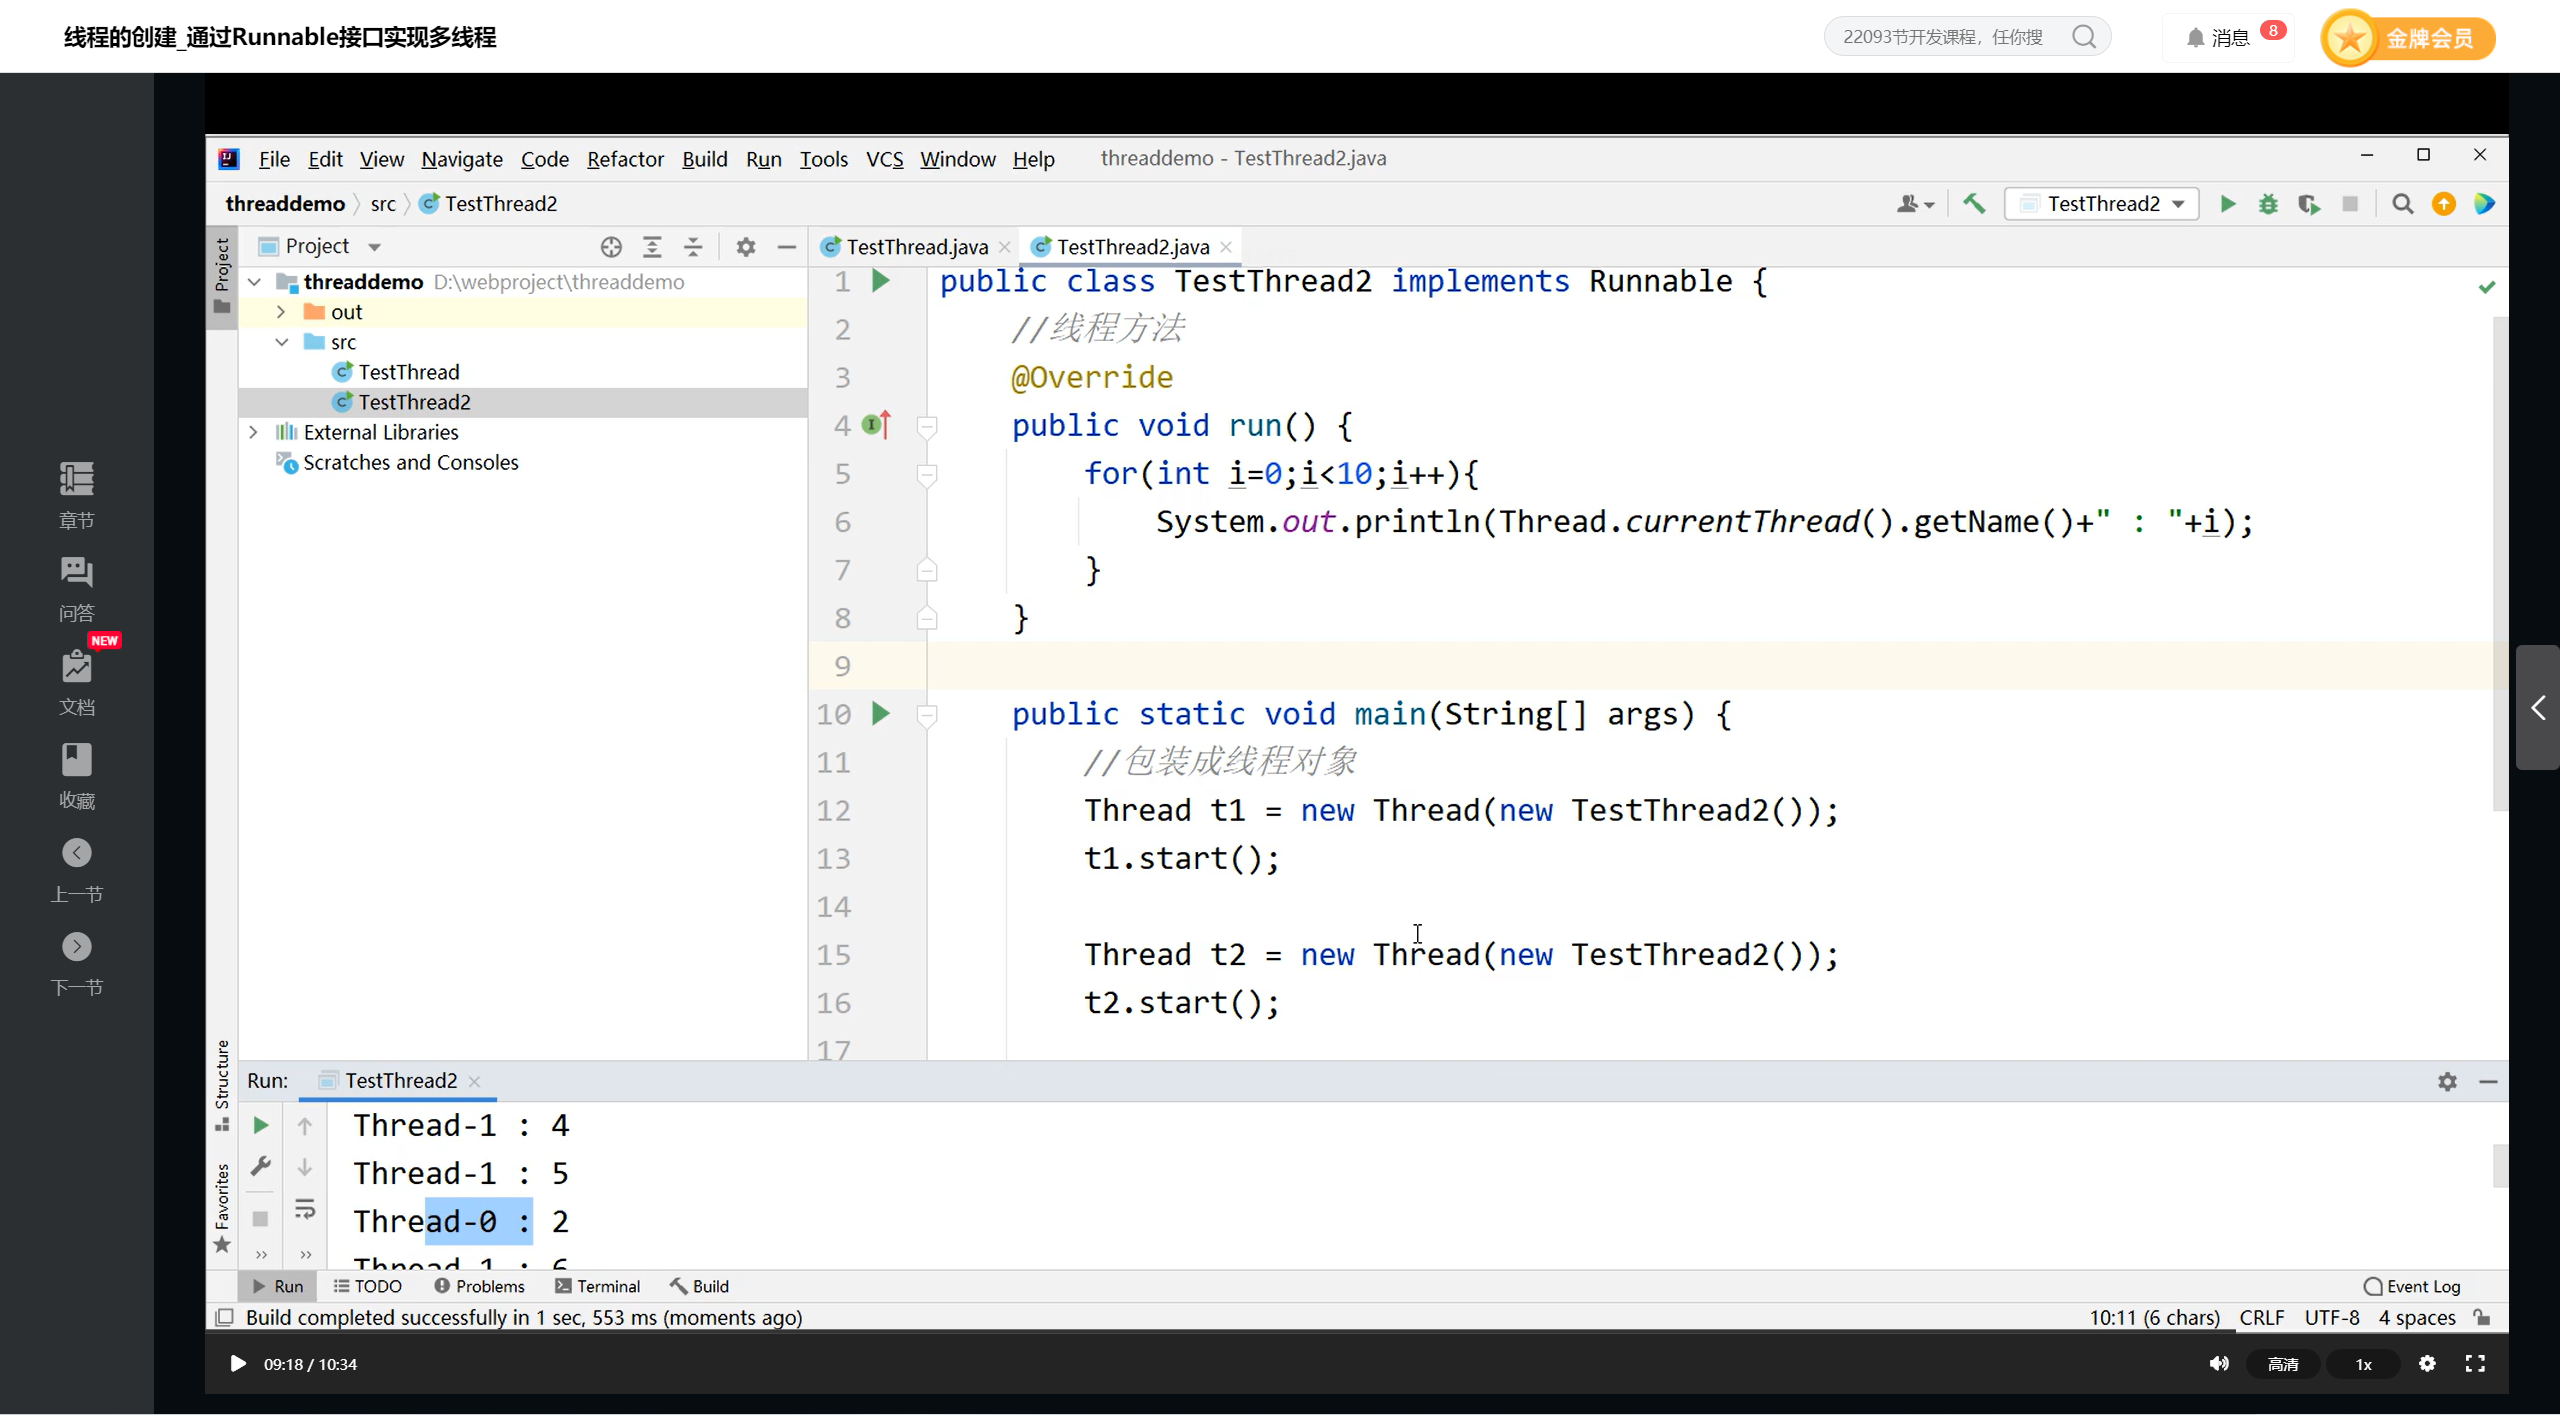This screenshot has height=1415, width=2560.
Task: Open the 问答 Q&A sidebar icon
Action: click(x=76, y=589)
